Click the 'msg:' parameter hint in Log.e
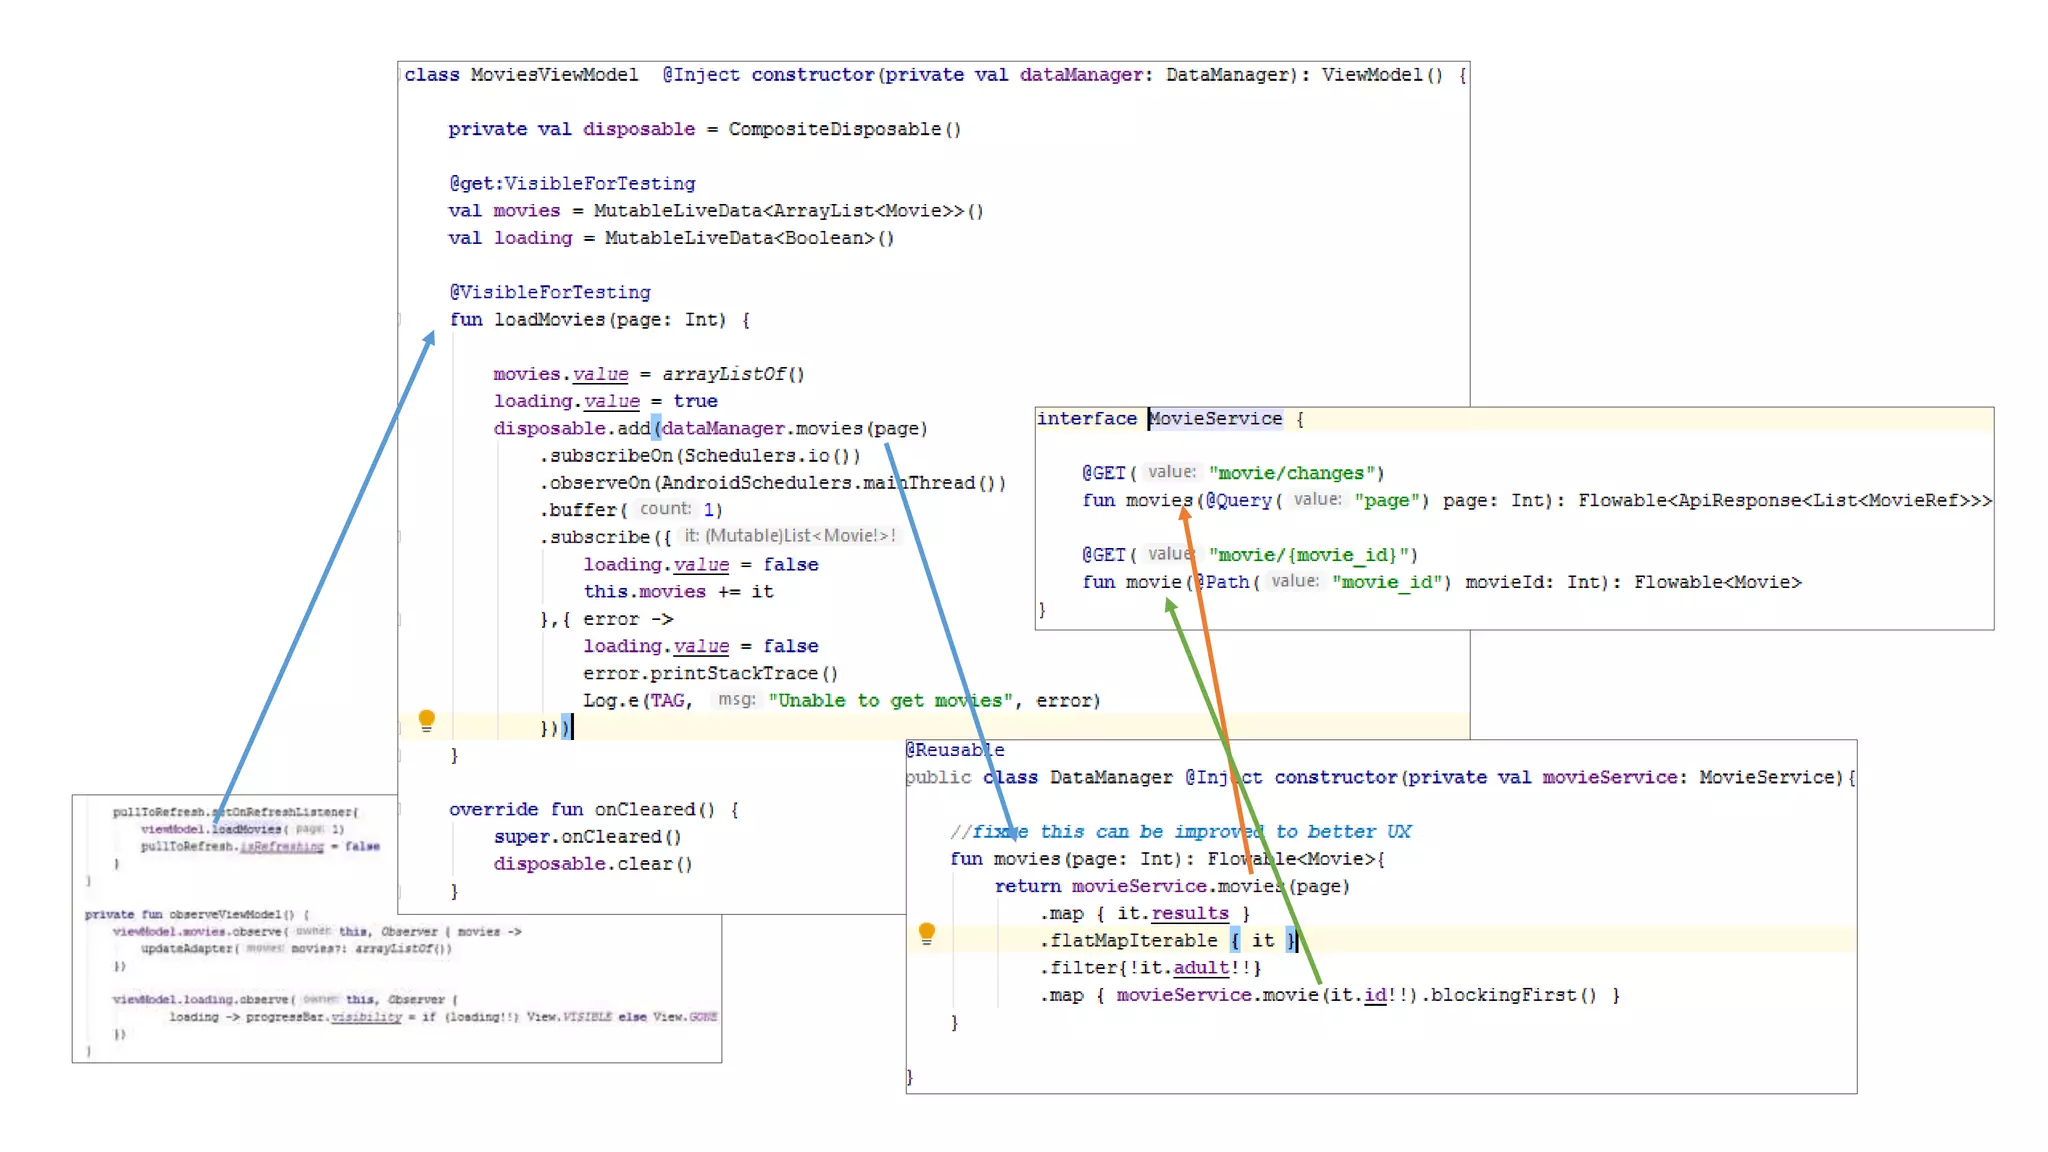 coord(736,700)
